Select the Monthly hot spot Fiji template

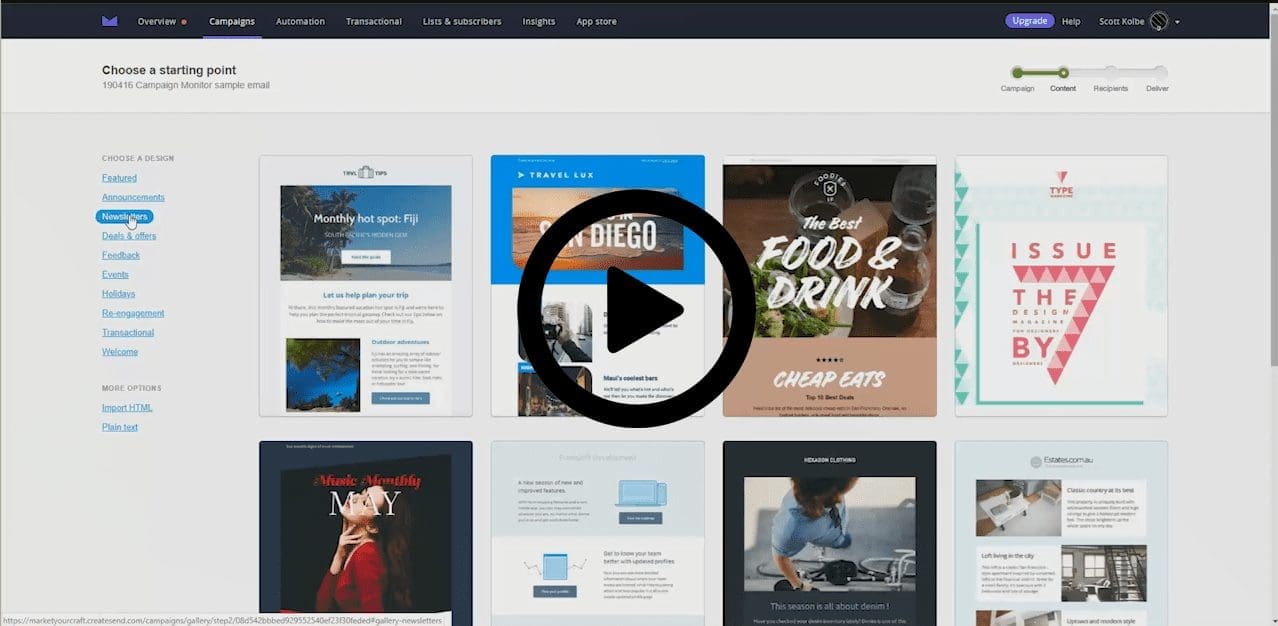click(365, 285)
